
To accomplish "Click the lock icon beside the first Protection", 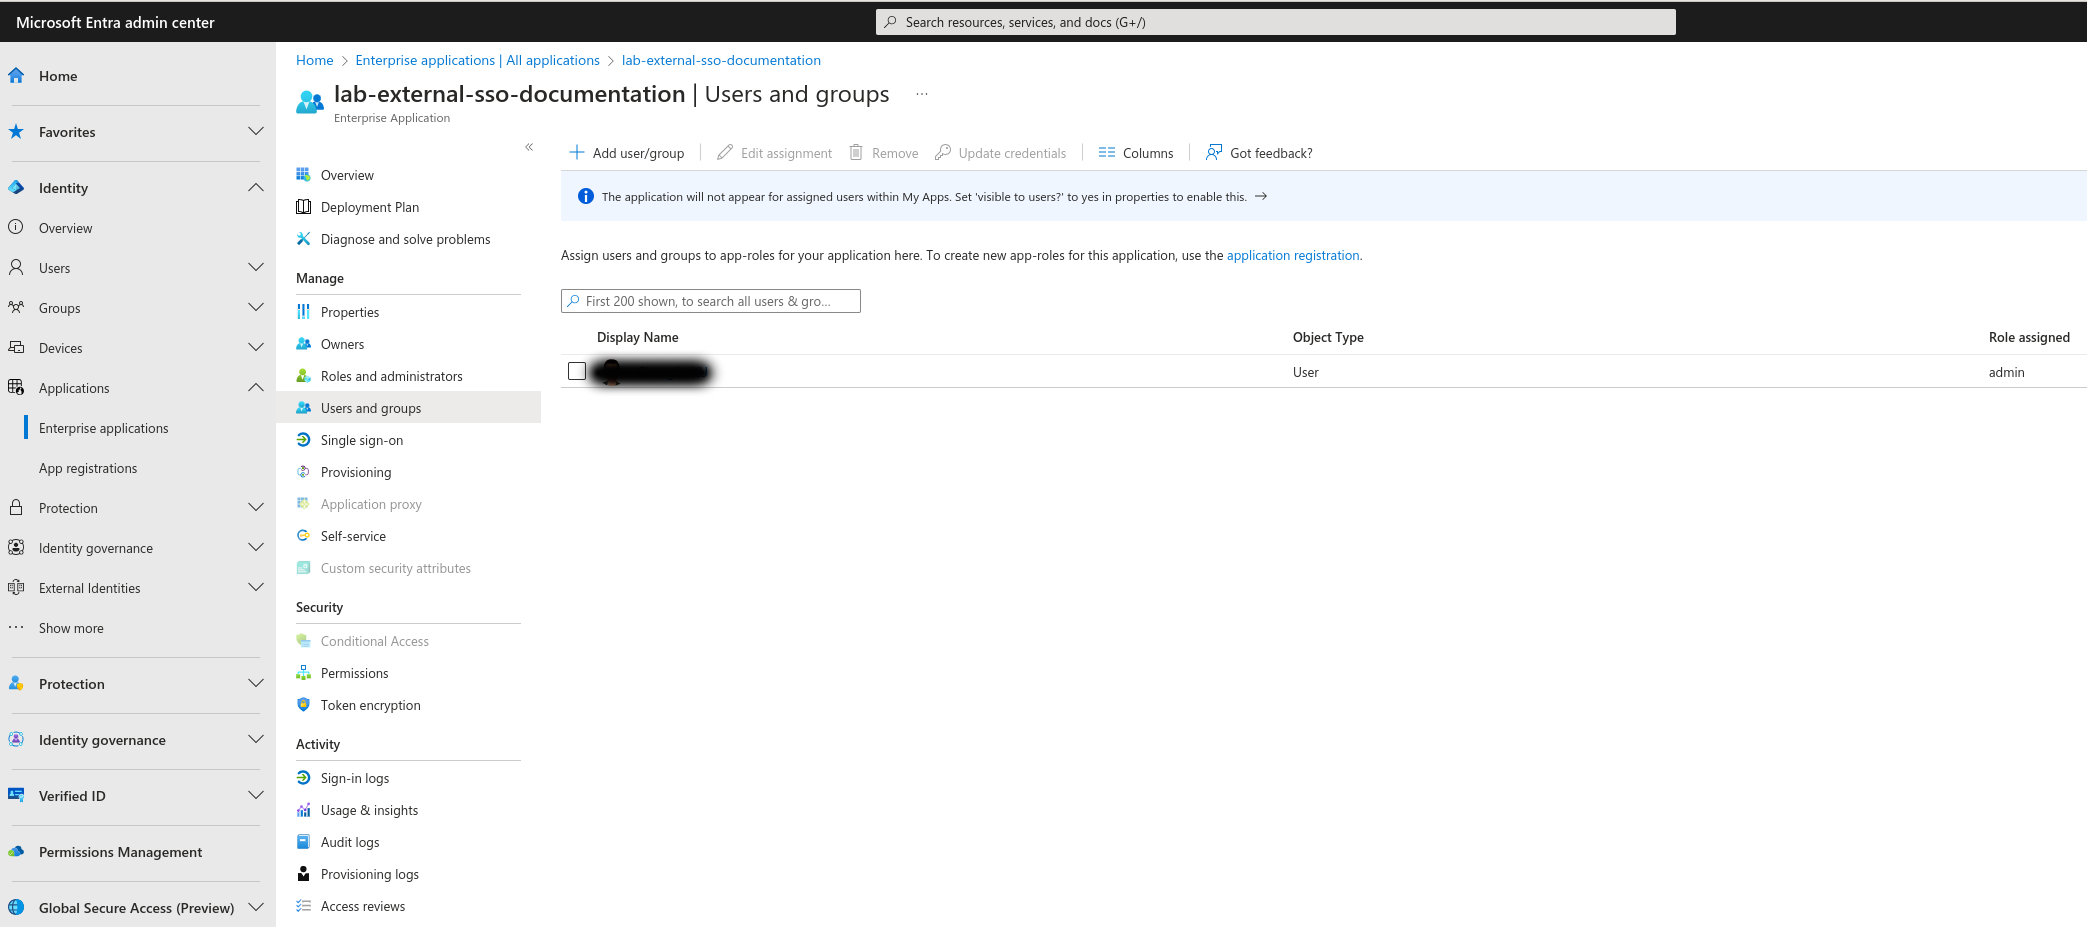I will (x=16, y=507).
